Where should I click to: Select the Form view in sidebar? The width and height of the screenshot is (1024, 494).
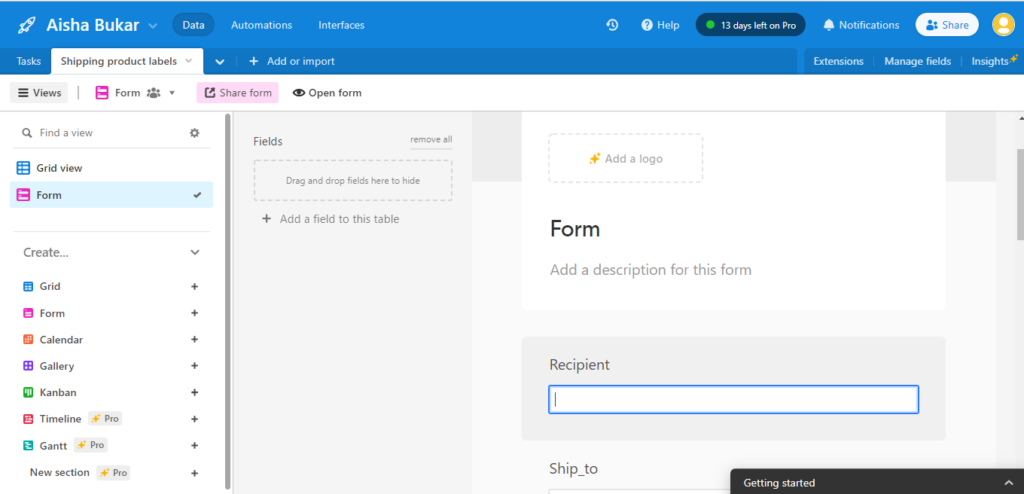click(111, 195)
